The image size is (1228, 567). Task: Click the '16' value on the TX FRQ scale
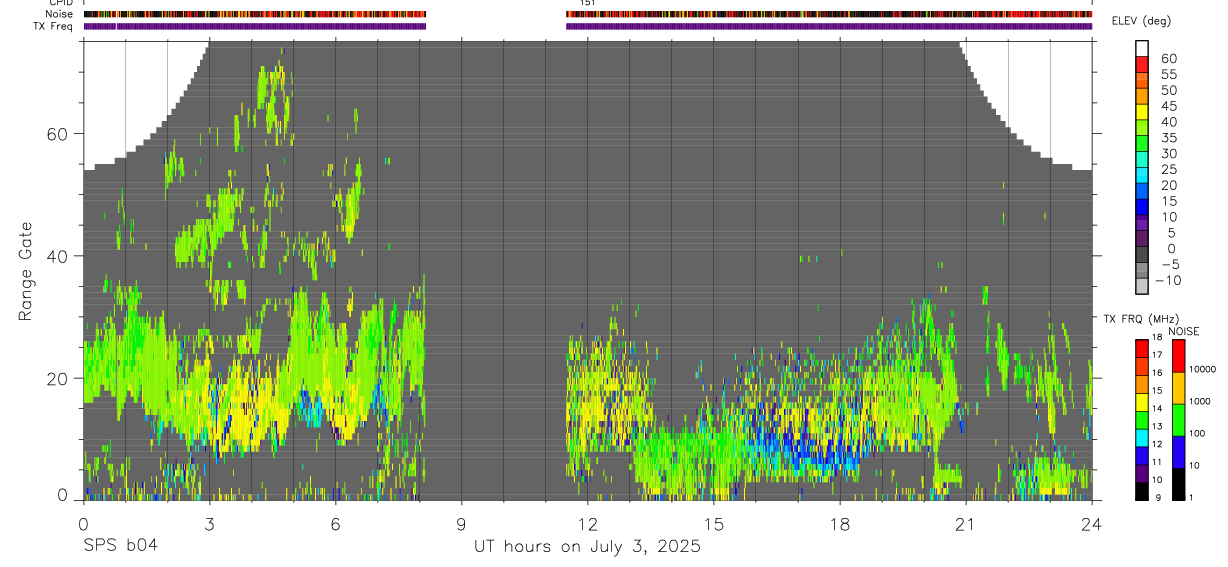pos(1157,372)
